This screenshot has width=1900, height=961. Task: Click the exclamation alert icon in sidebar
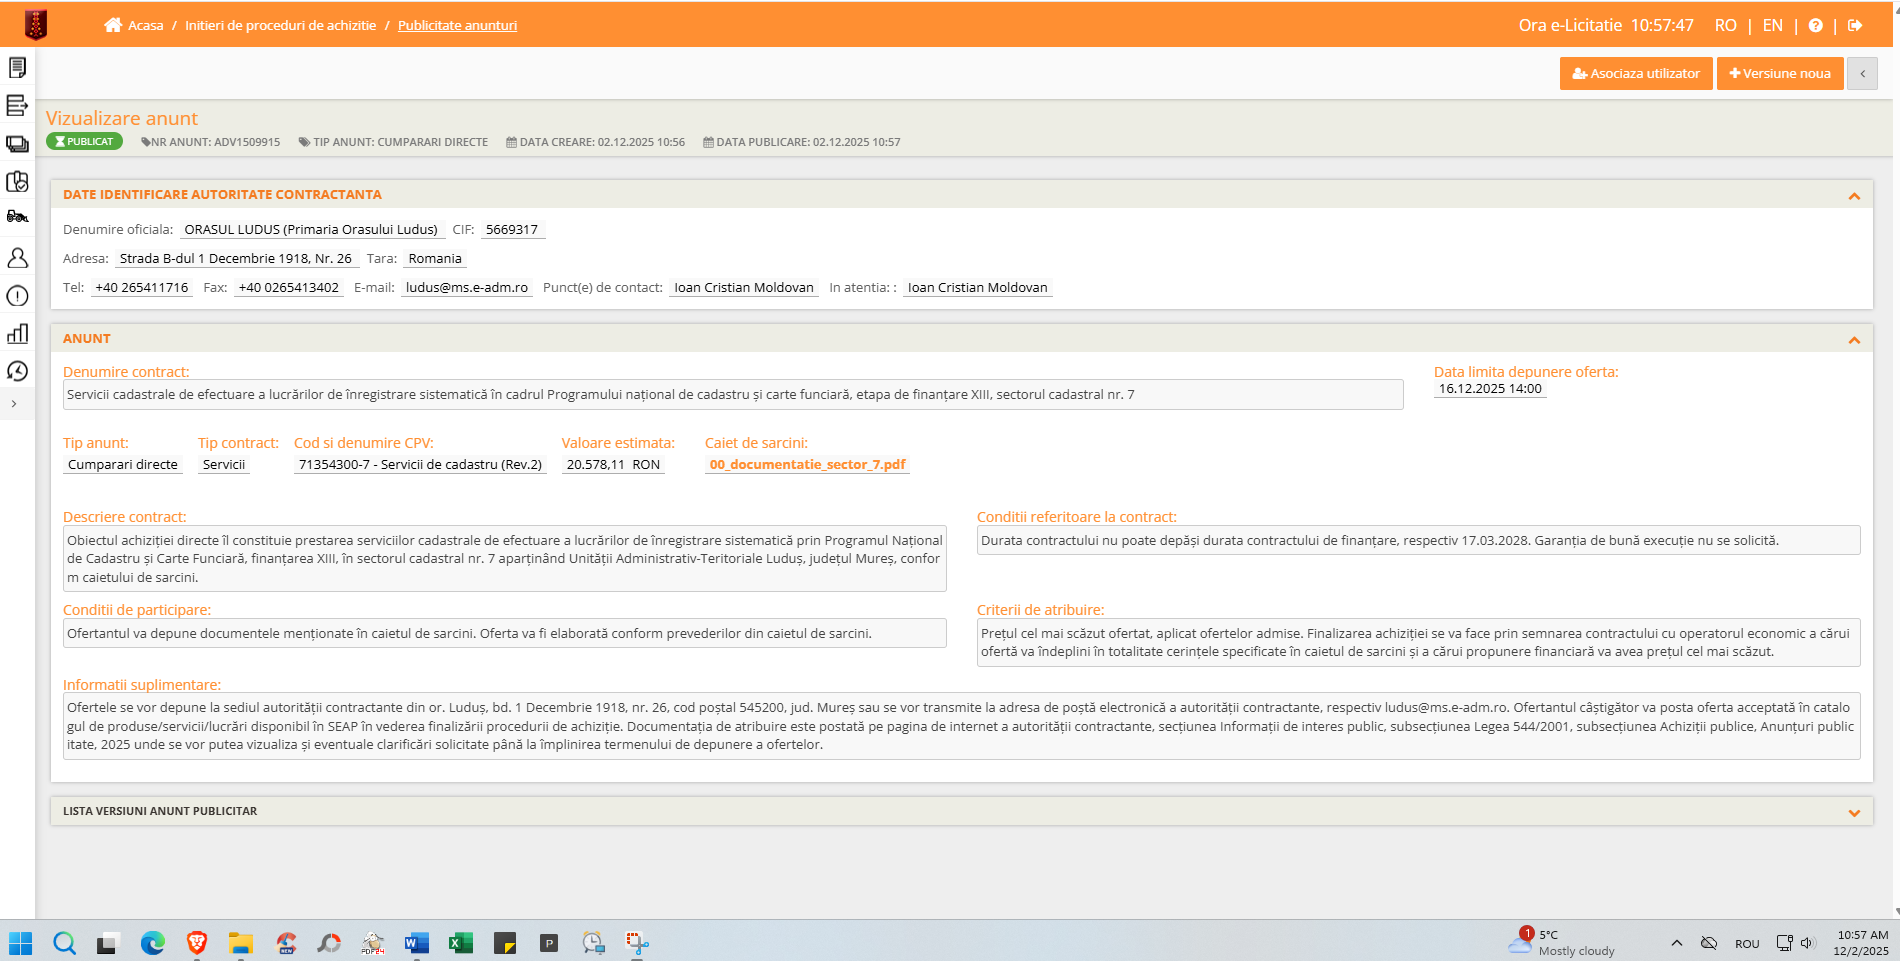(x=17, y=296)
